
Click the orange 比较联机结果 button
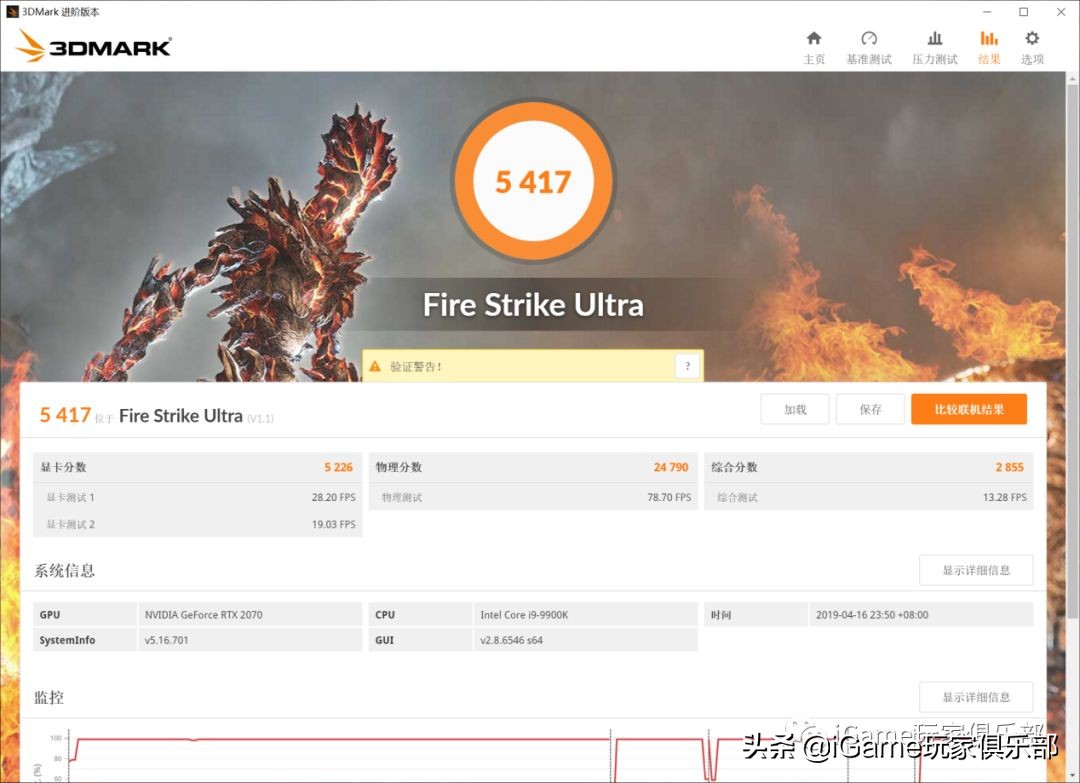point(968,409)
